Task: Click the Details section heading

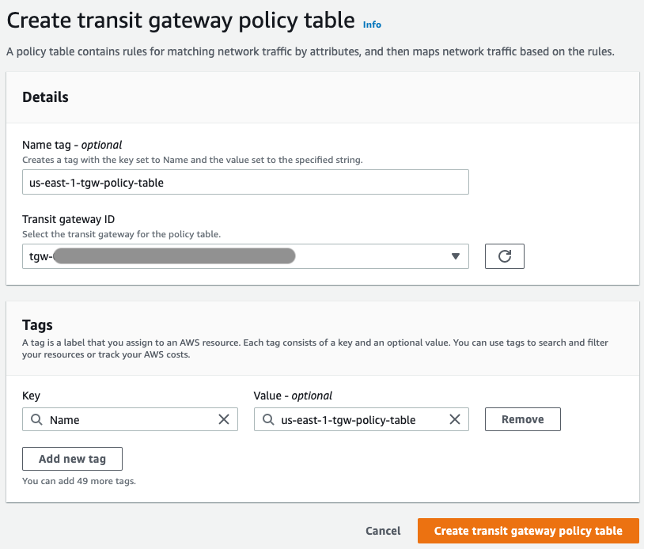Action: [x=45, y=97]
